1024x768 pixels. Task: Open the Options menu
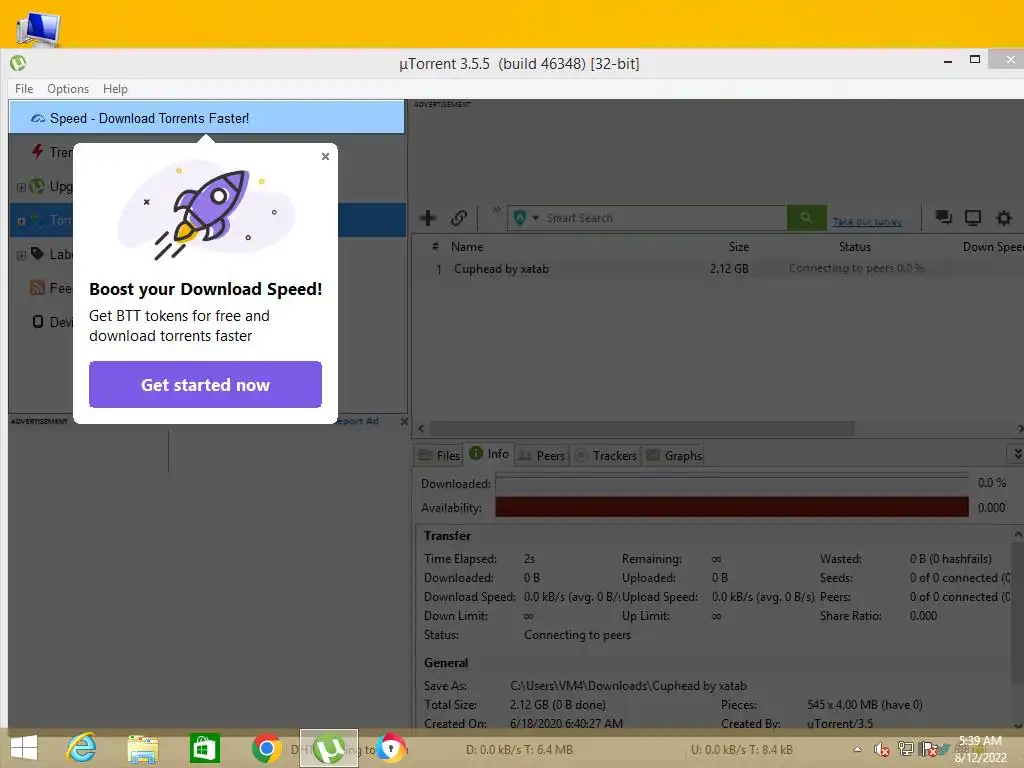(68, 89)
